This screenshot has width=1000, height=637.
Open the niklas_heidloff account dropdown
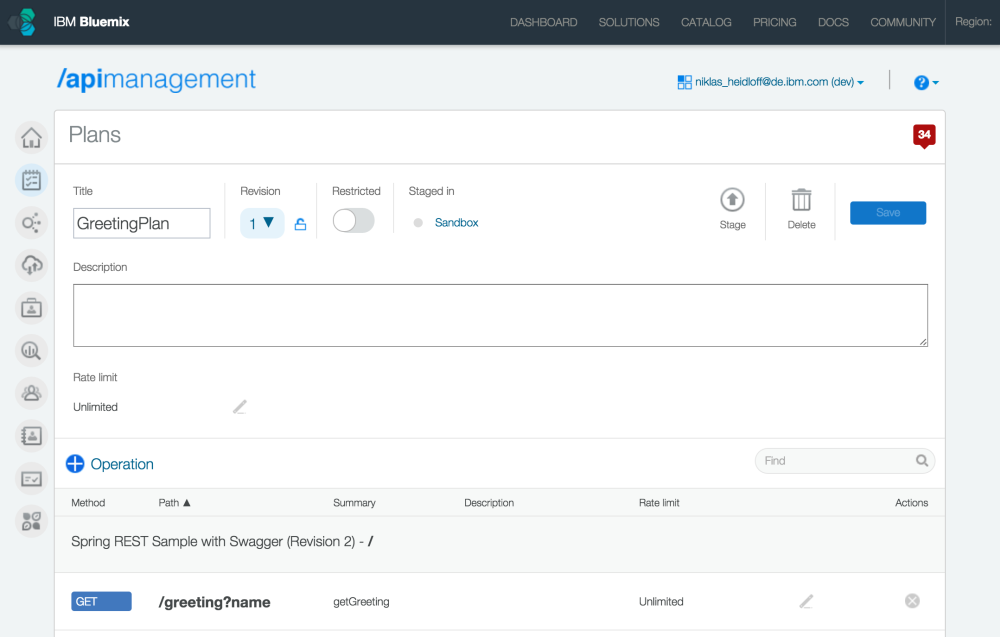(770, 82)
